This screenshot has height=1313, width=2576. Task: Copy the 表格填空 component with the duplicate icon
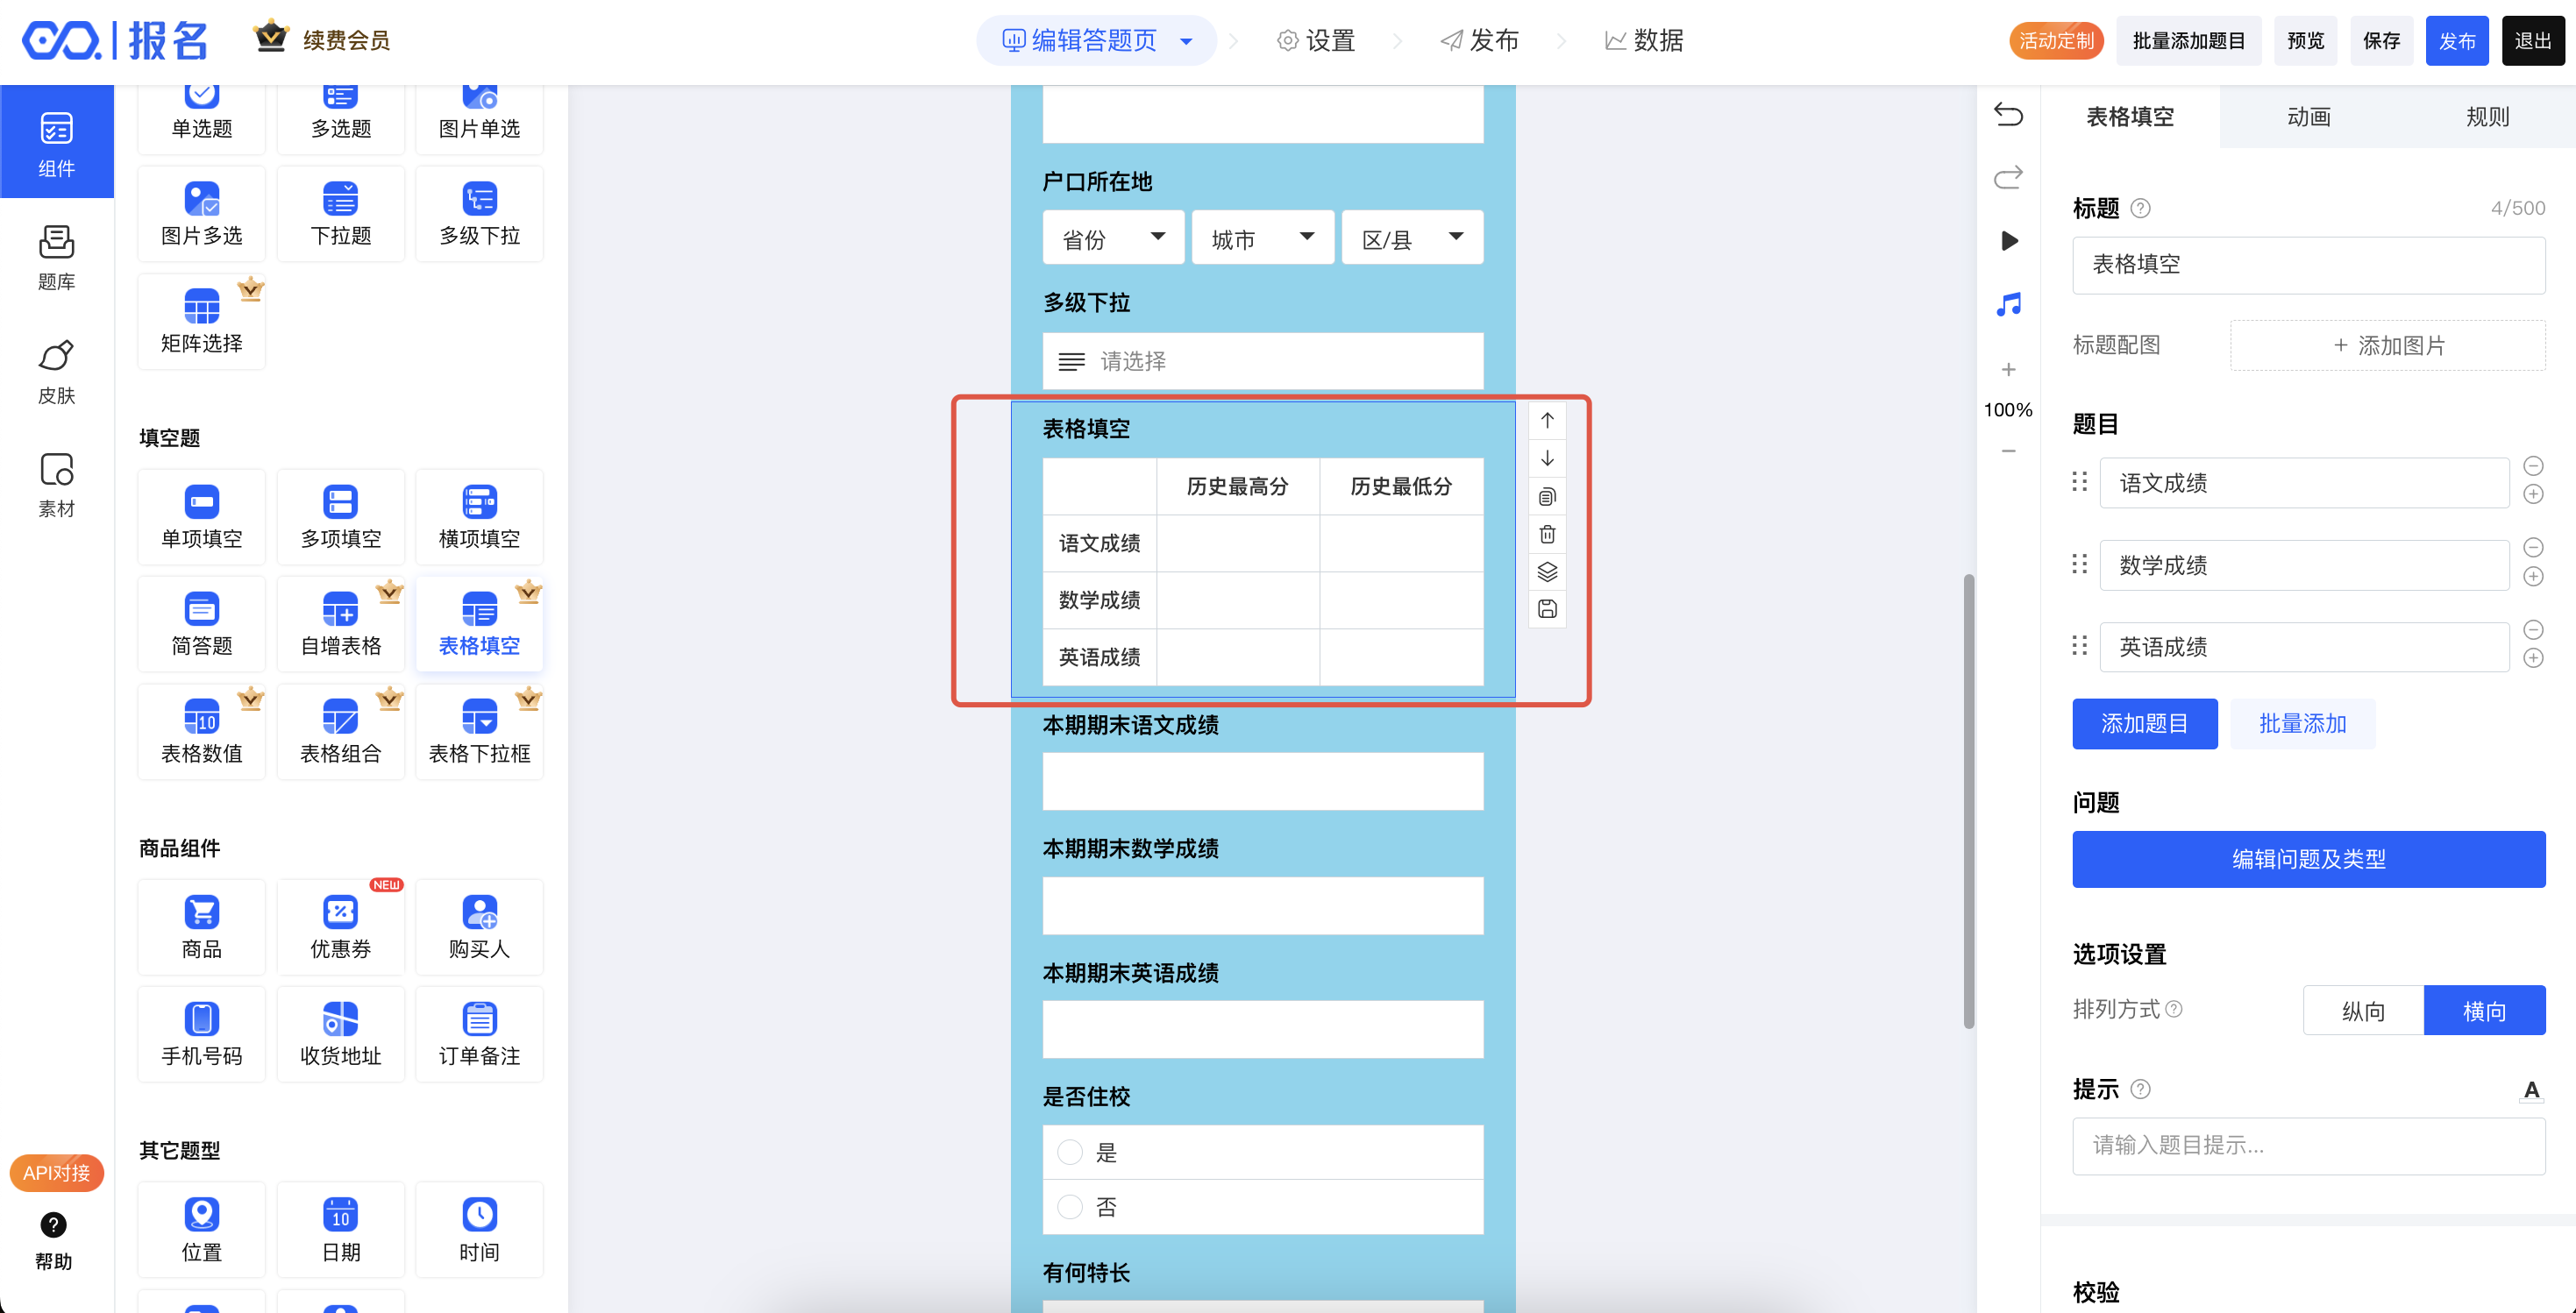[1547, 496]
